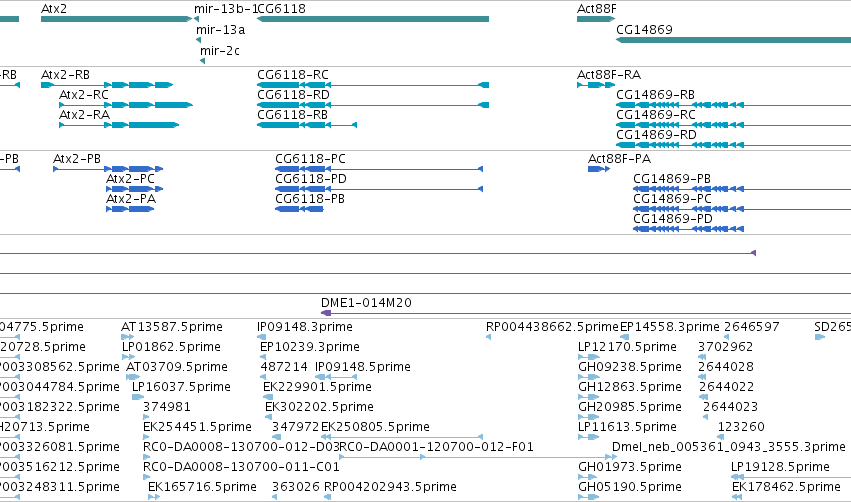This screenshot has height=502, width=851.
Task: Select the LP12170.5prime EST label
Action: coord(627,347)
